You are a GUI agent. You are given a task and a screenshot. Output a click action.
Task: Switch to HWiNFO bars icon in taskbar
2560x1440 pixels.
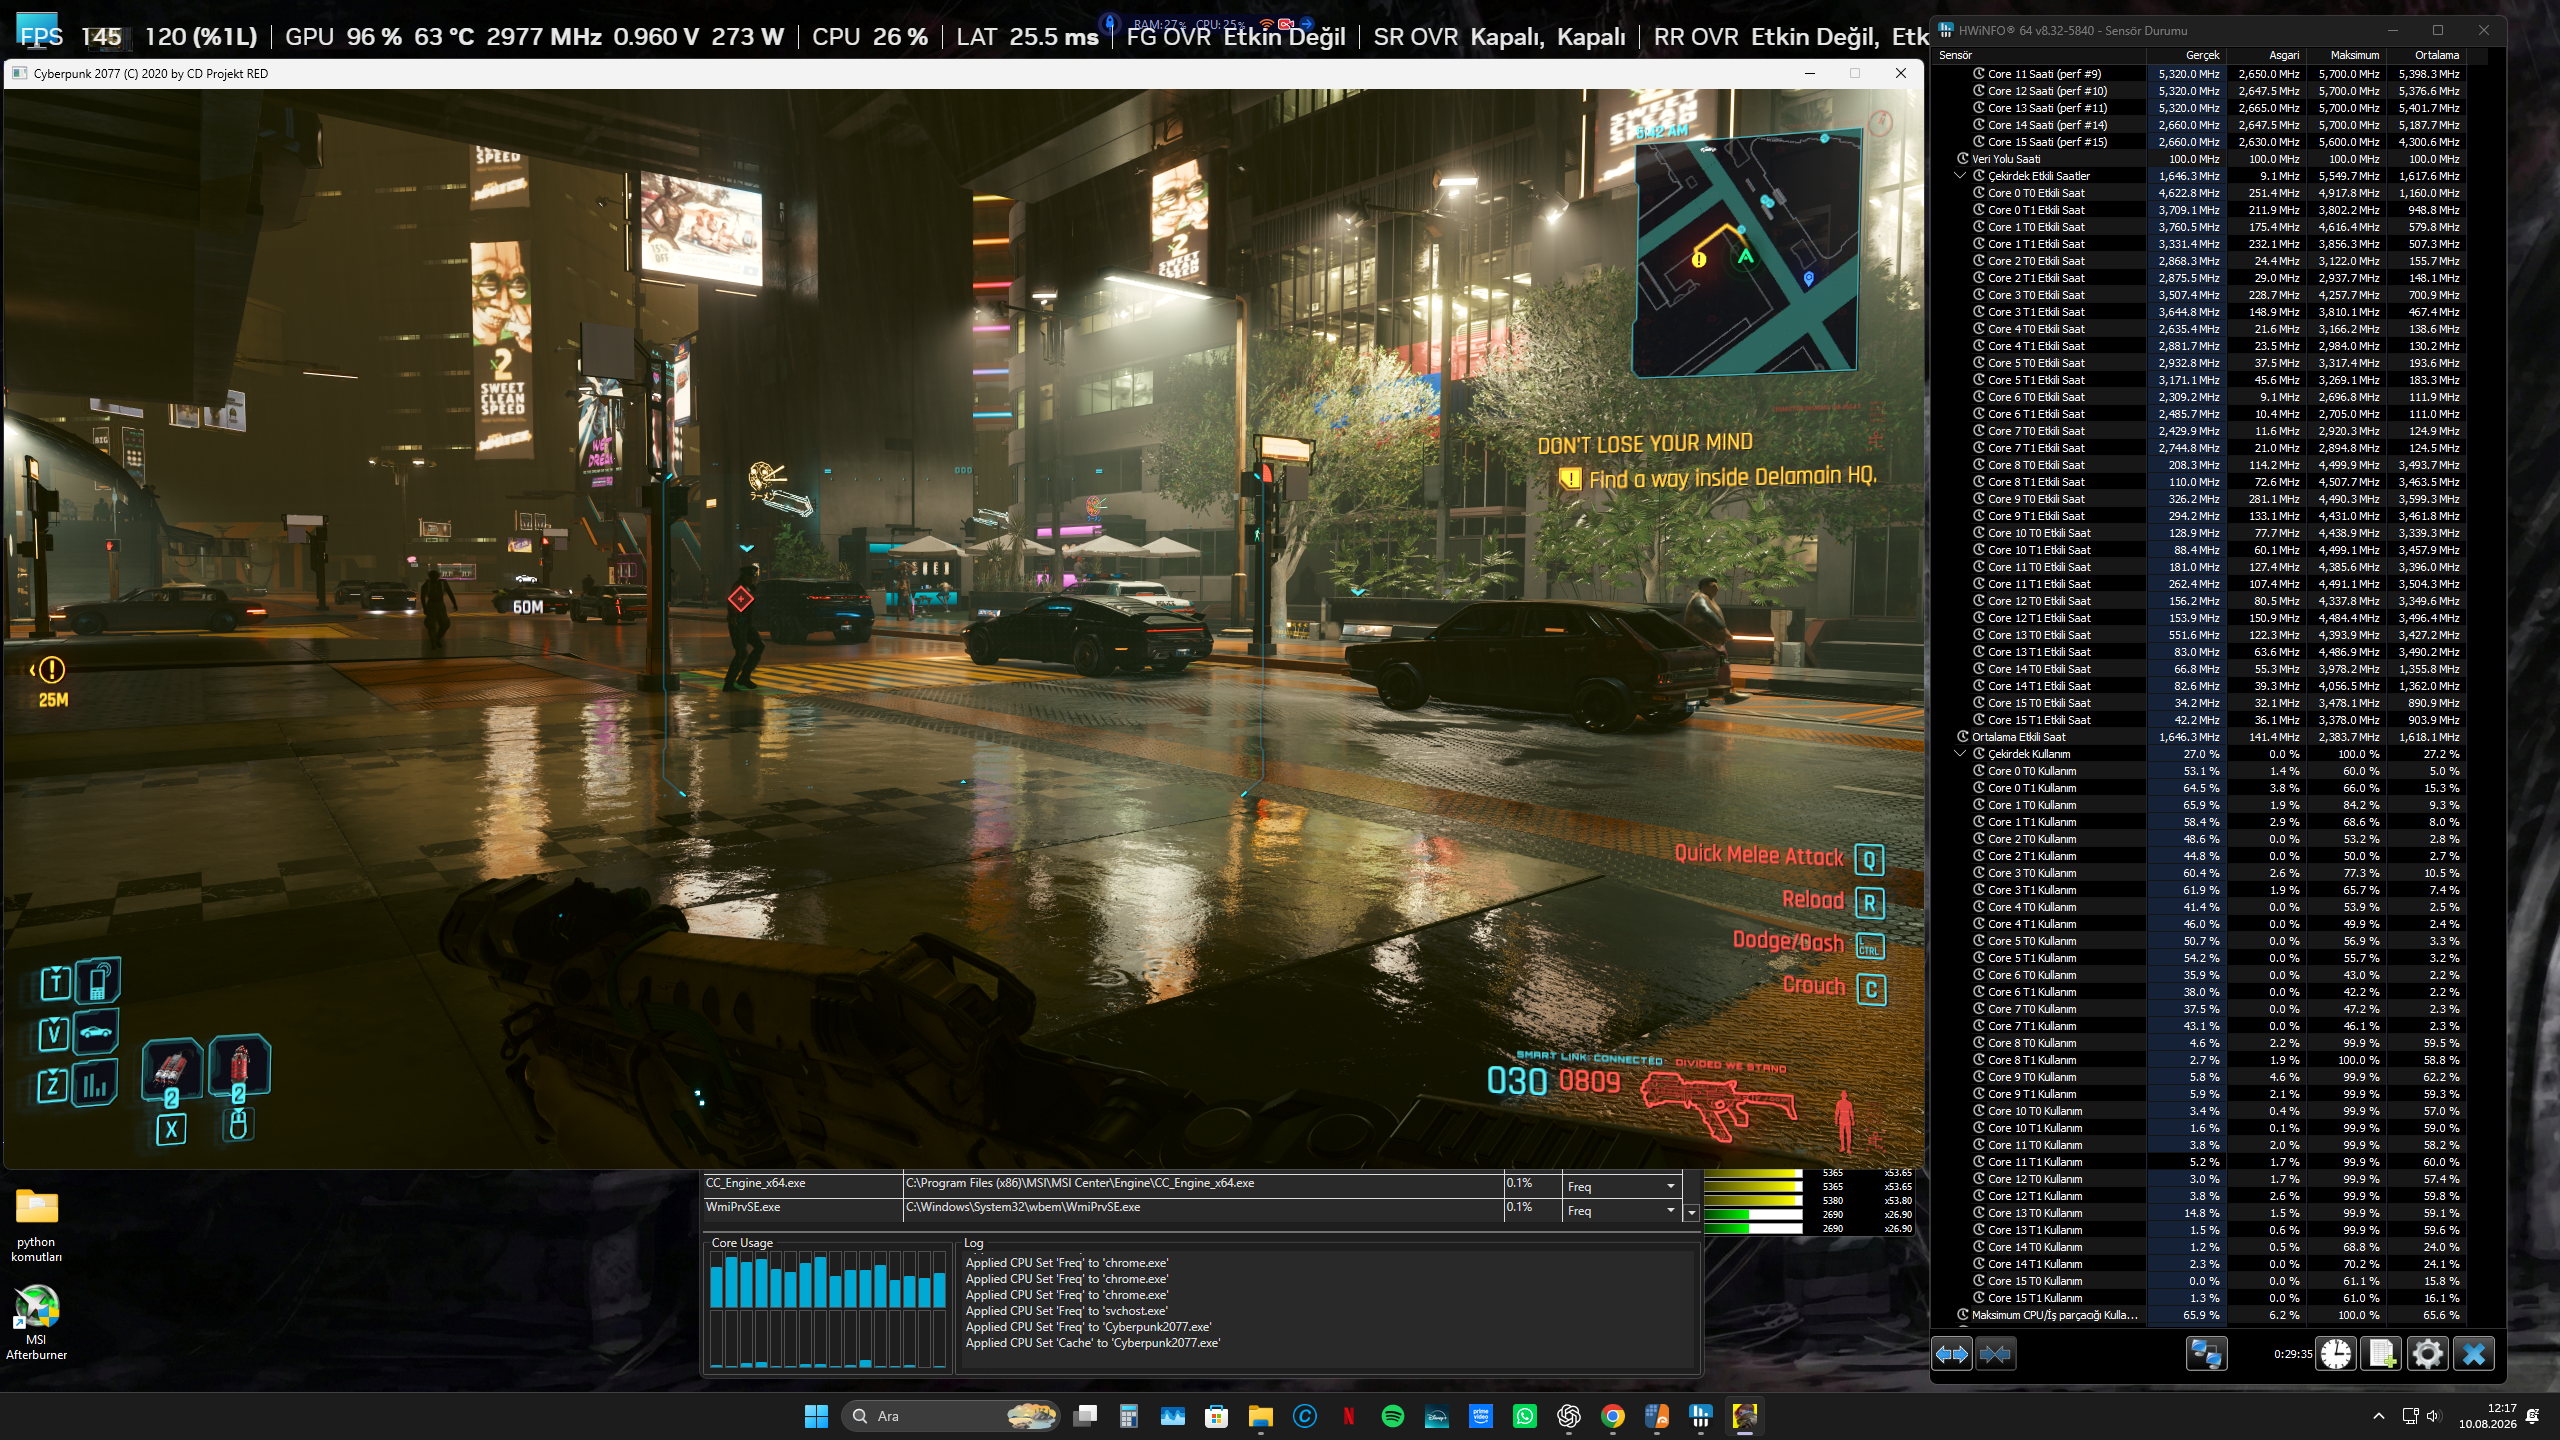1701,1416
